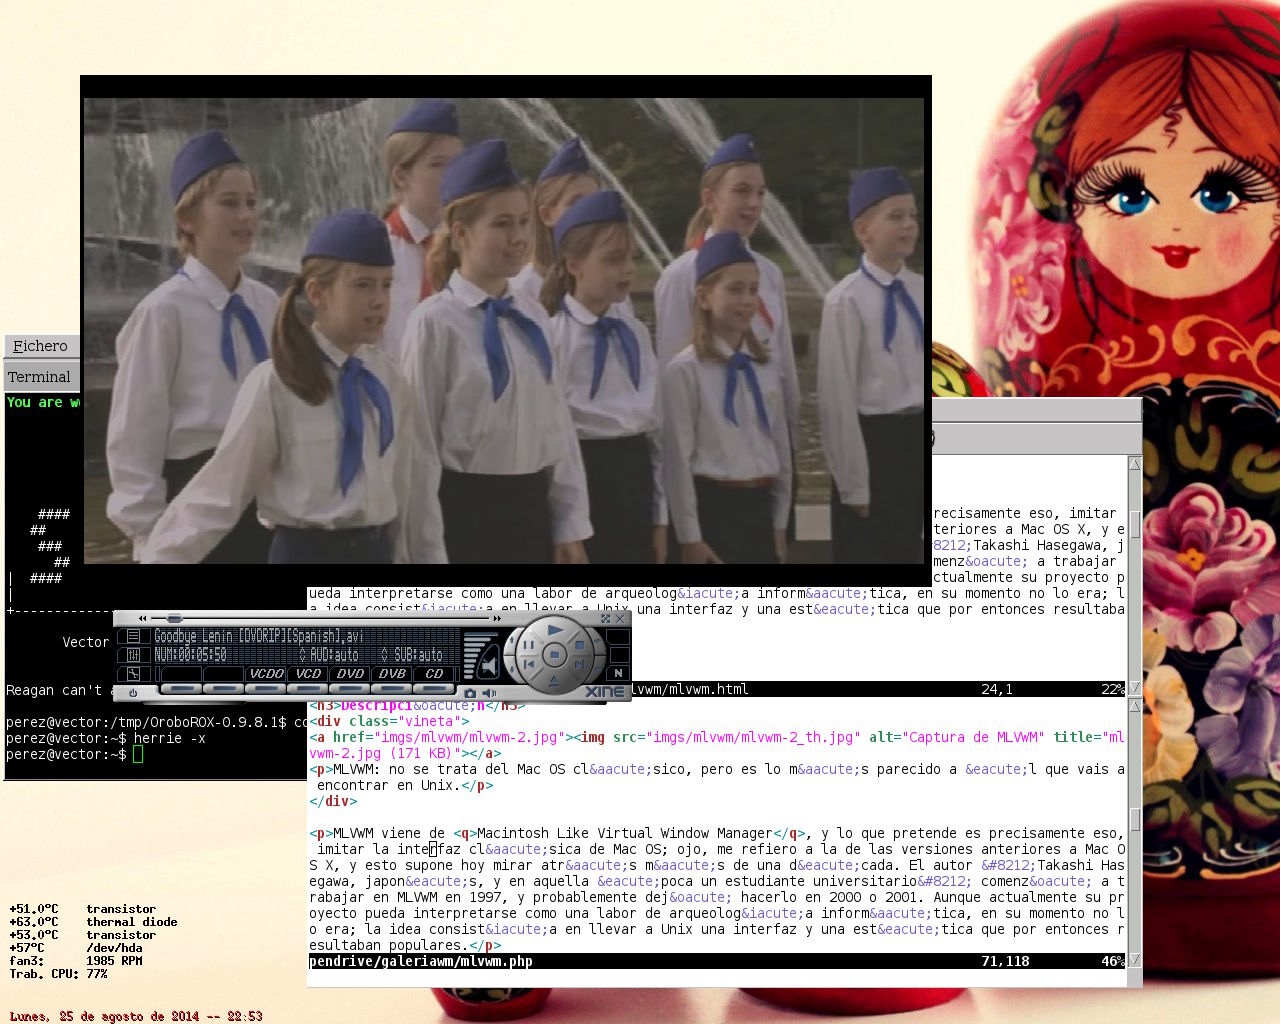Pause the movie in xine
The image size is (1280, 1024).
(527, 645)
